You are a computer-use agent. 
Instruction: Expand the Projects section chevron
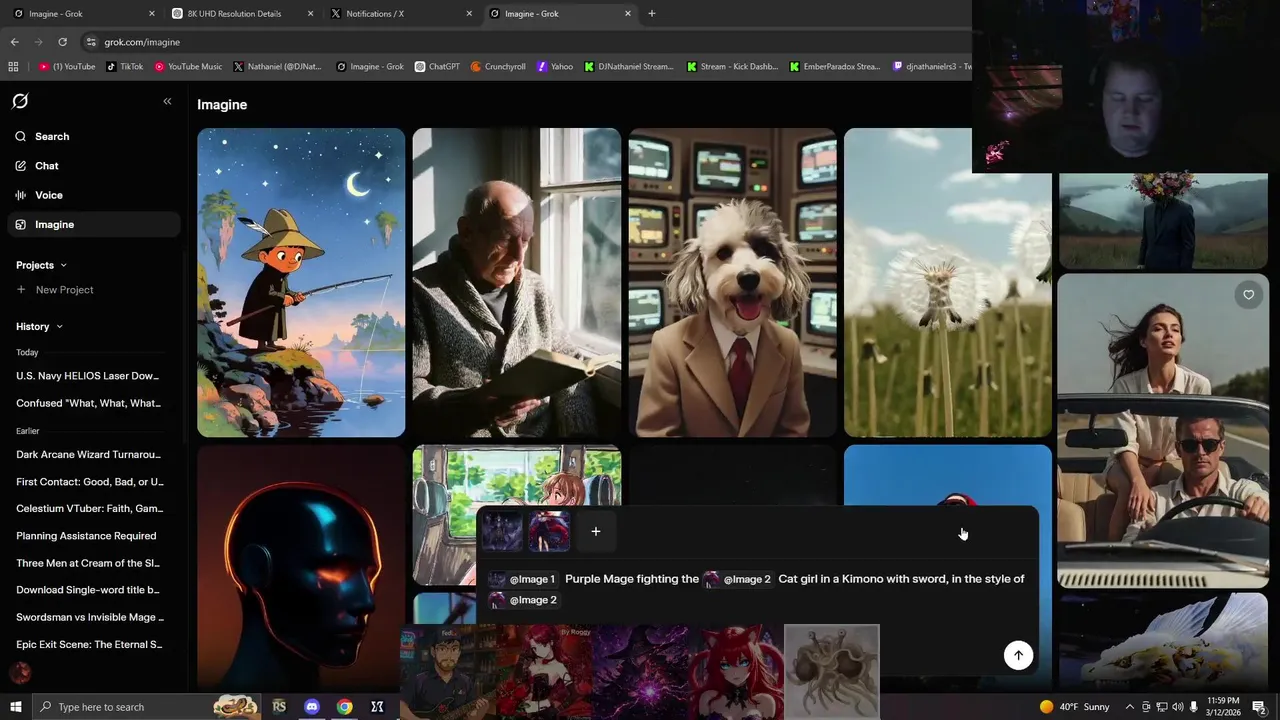[63, 265]
